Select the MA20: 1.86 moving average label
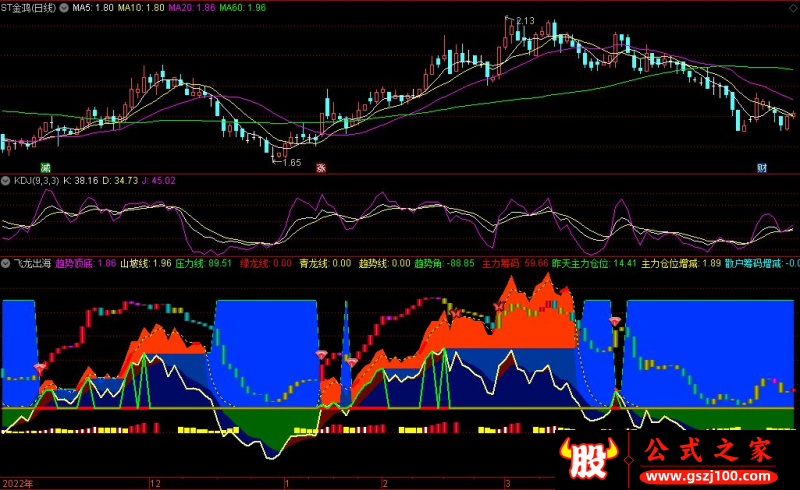 (192, 8)
